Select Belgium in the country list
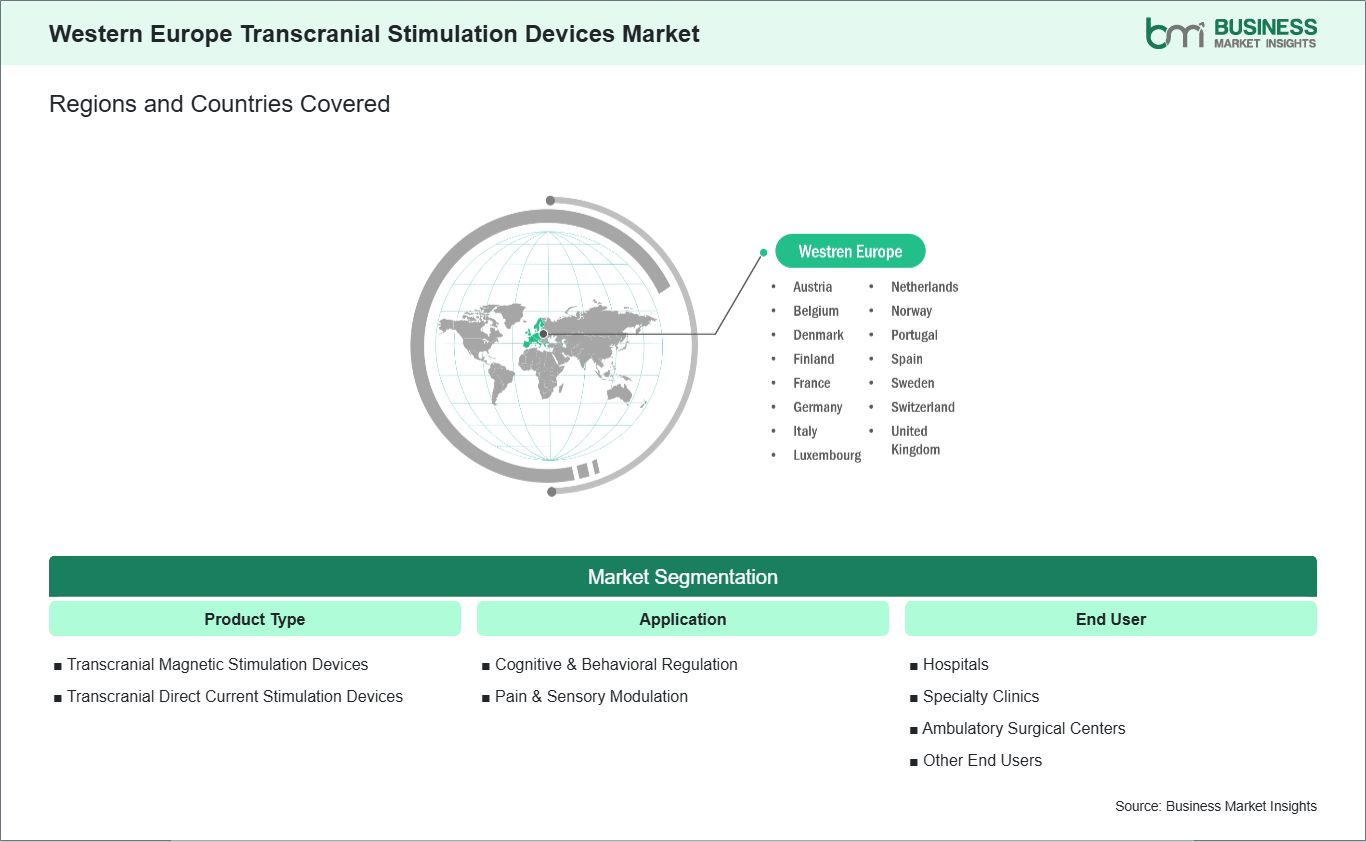This screenshot has height=842, width=1366. tap(816, 311)
